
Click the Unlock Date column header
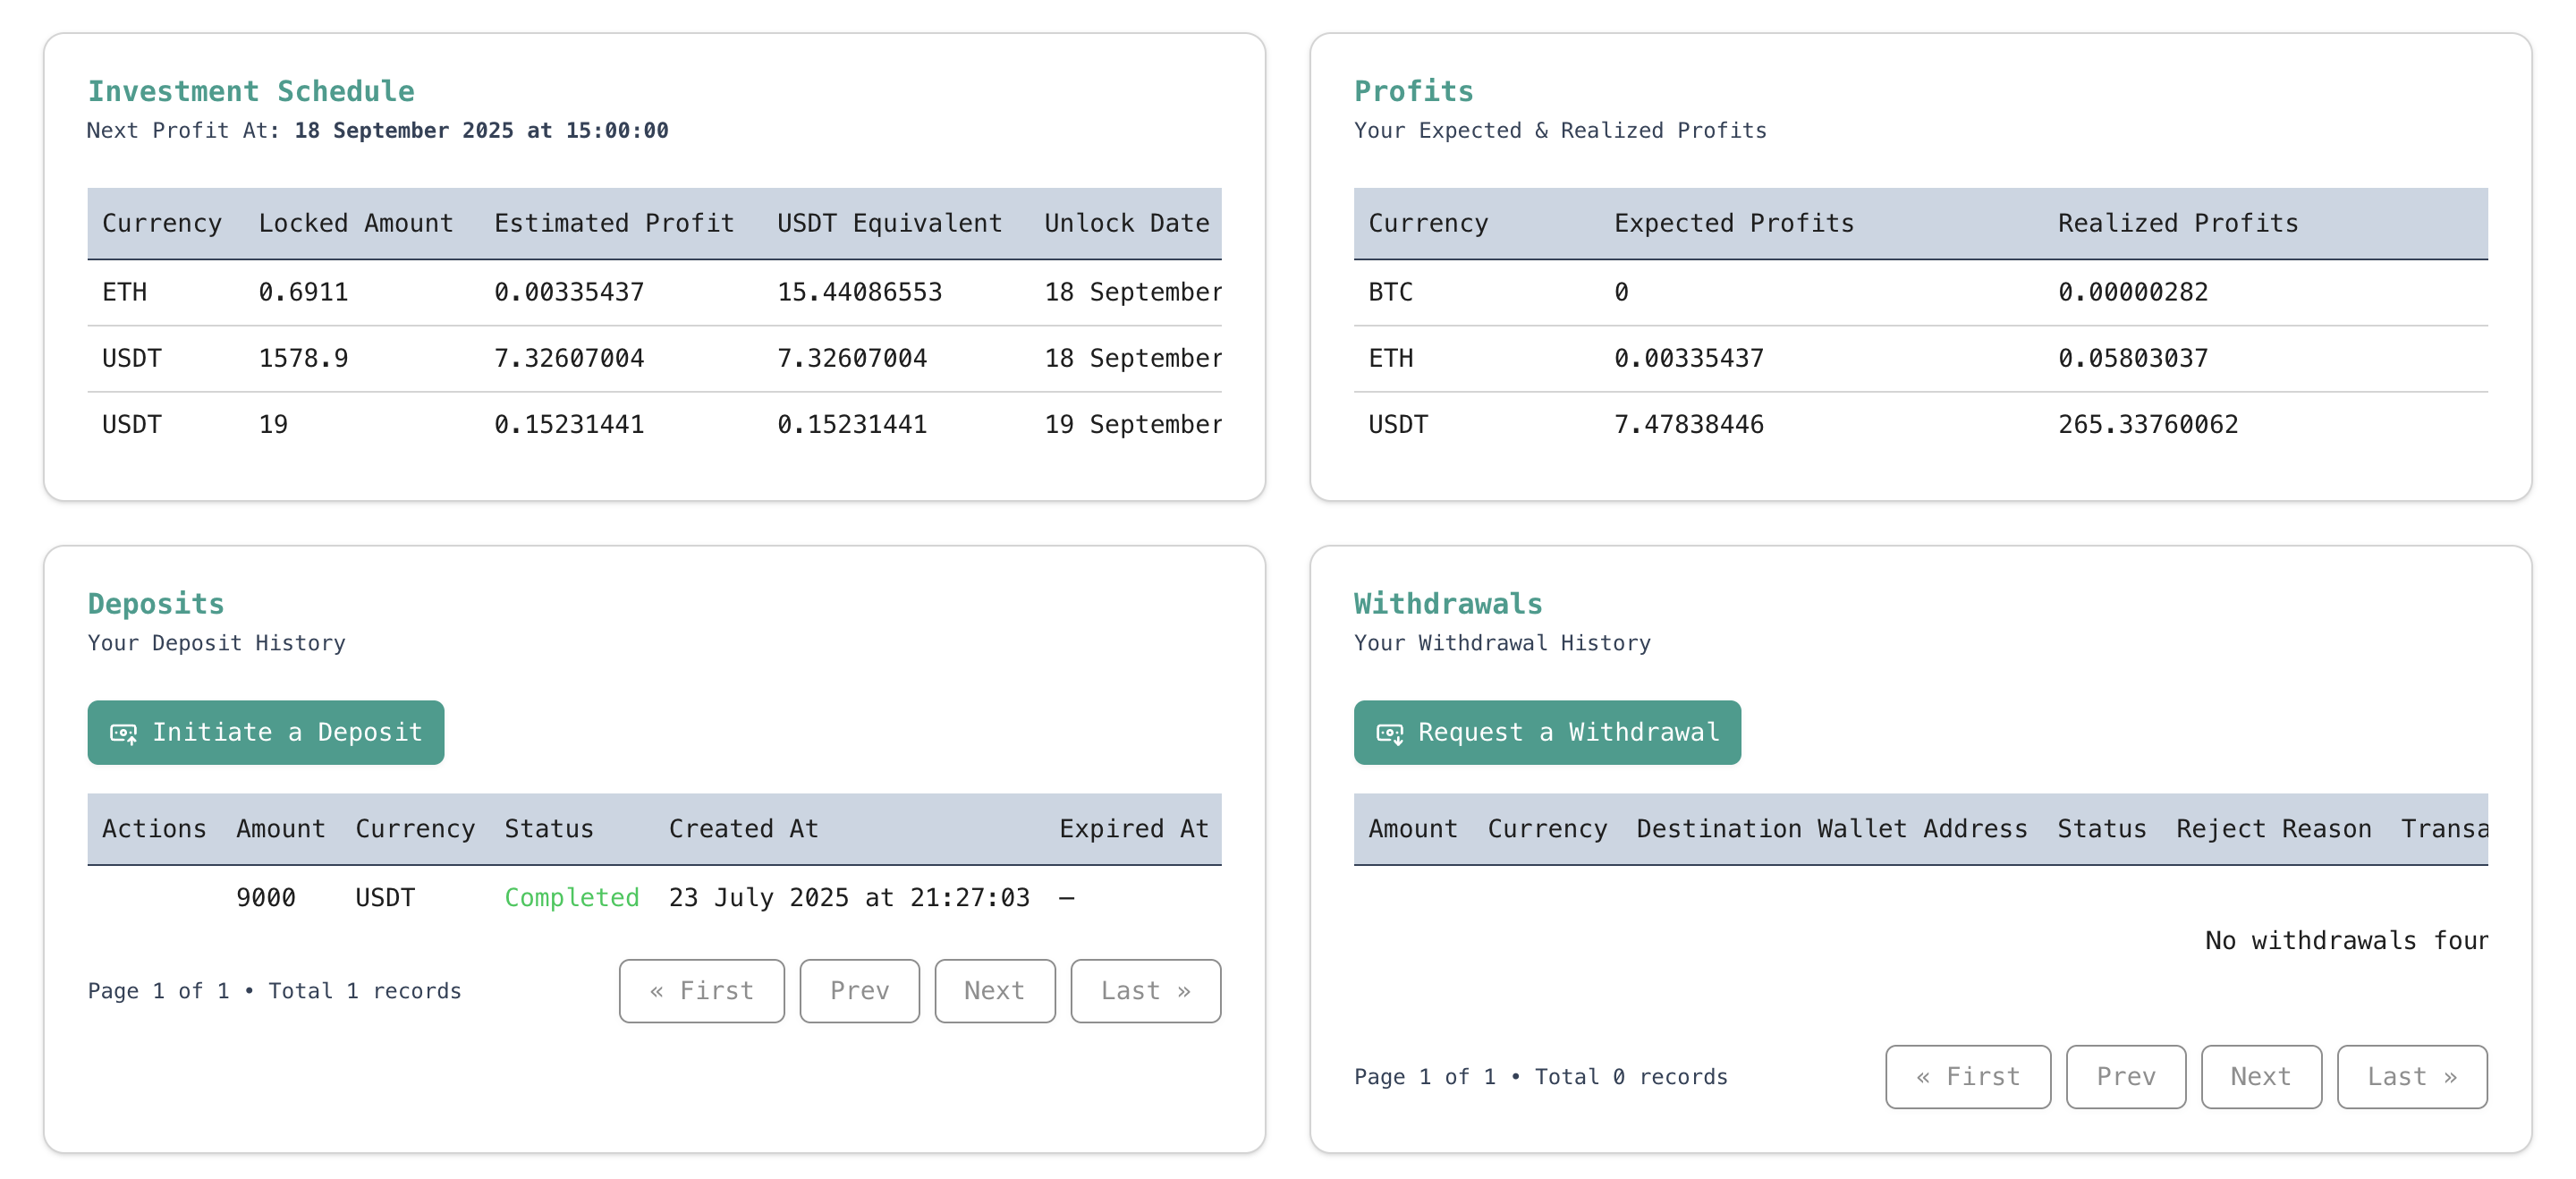click(1127, 224)
